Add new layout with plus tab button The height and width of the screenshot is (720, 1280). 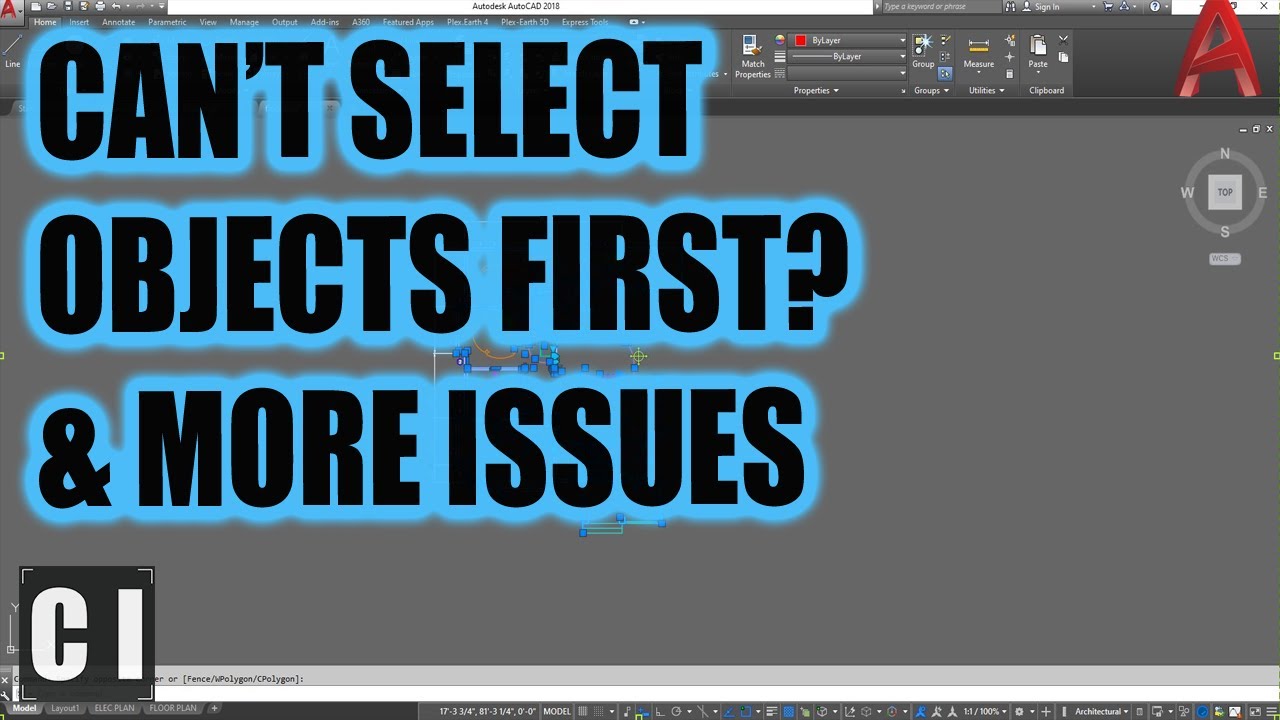214,708
